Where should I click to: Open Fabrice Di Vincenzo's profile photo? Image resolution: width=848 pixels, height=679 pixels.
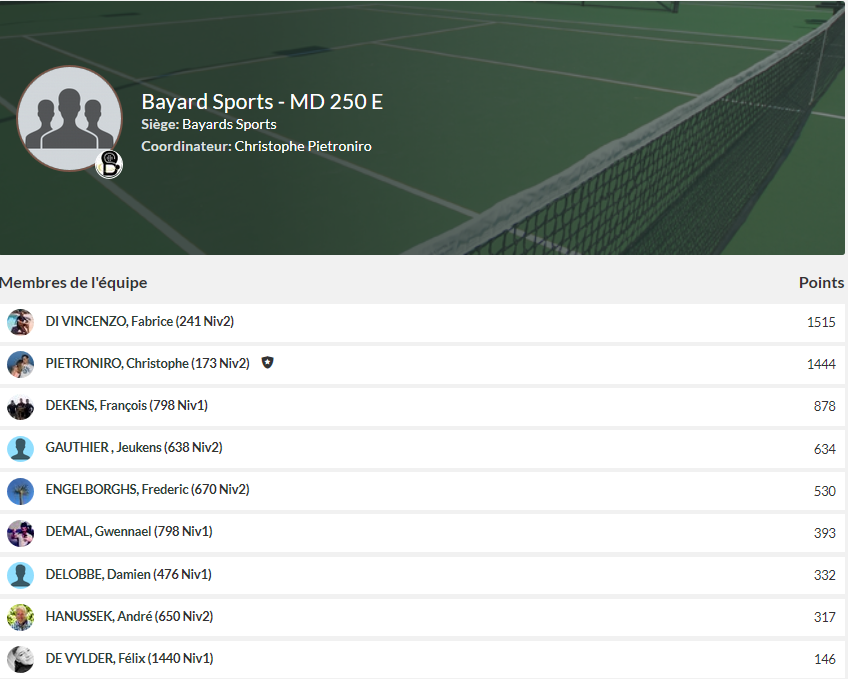click(x=21, y=322)
